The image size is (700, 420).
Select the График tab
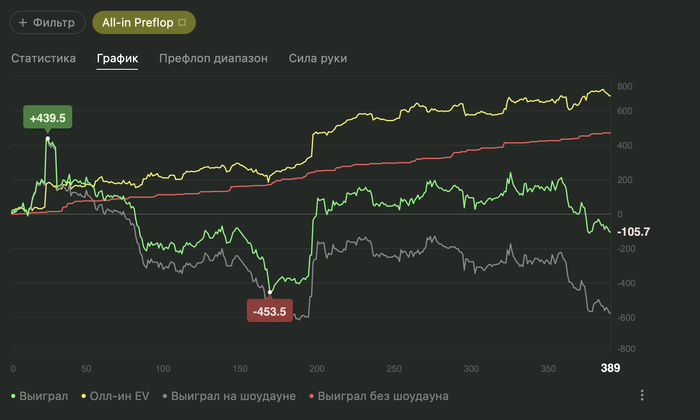tap(117, 59)
